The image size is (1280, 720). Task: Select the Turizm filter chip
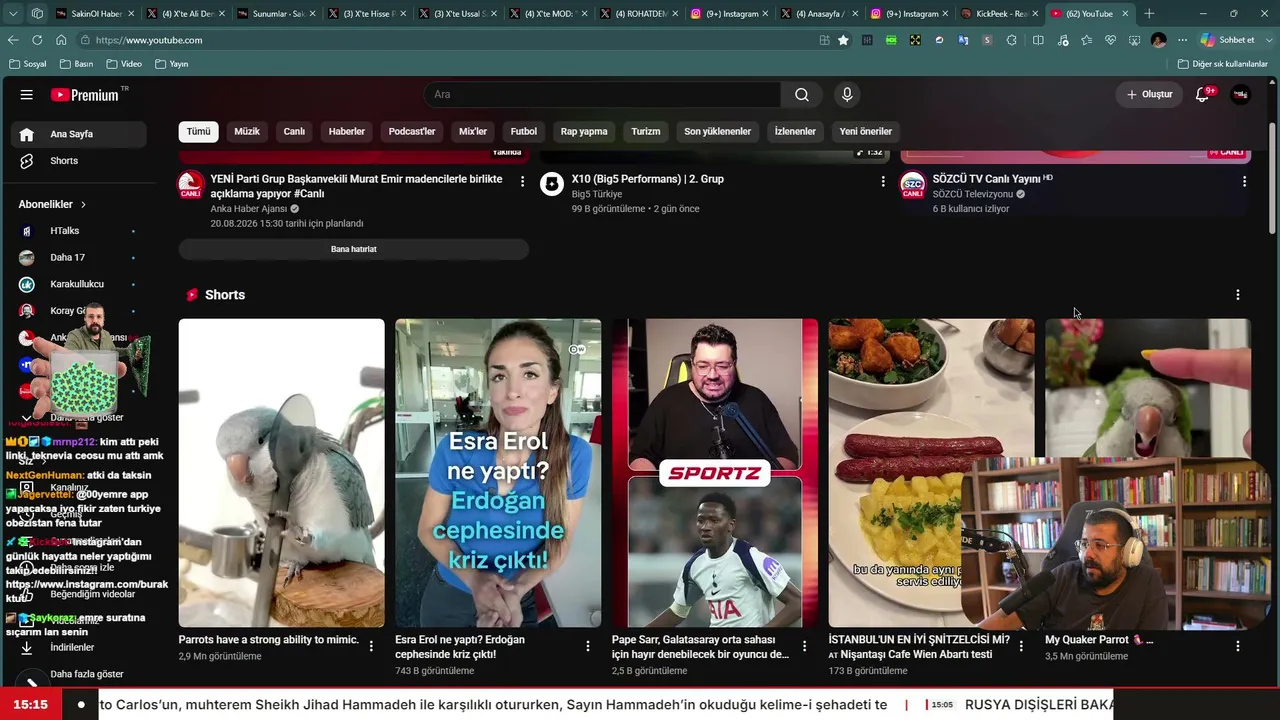click(646, 132)
